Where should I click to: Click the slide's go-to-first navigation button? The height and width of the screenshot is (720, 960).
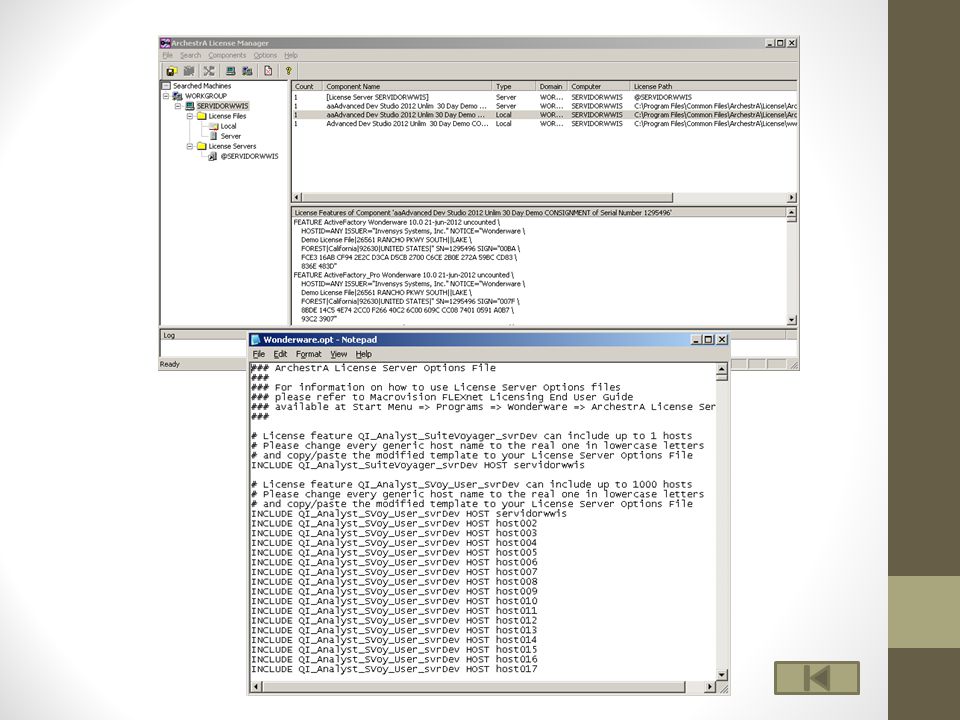point(817,678)
